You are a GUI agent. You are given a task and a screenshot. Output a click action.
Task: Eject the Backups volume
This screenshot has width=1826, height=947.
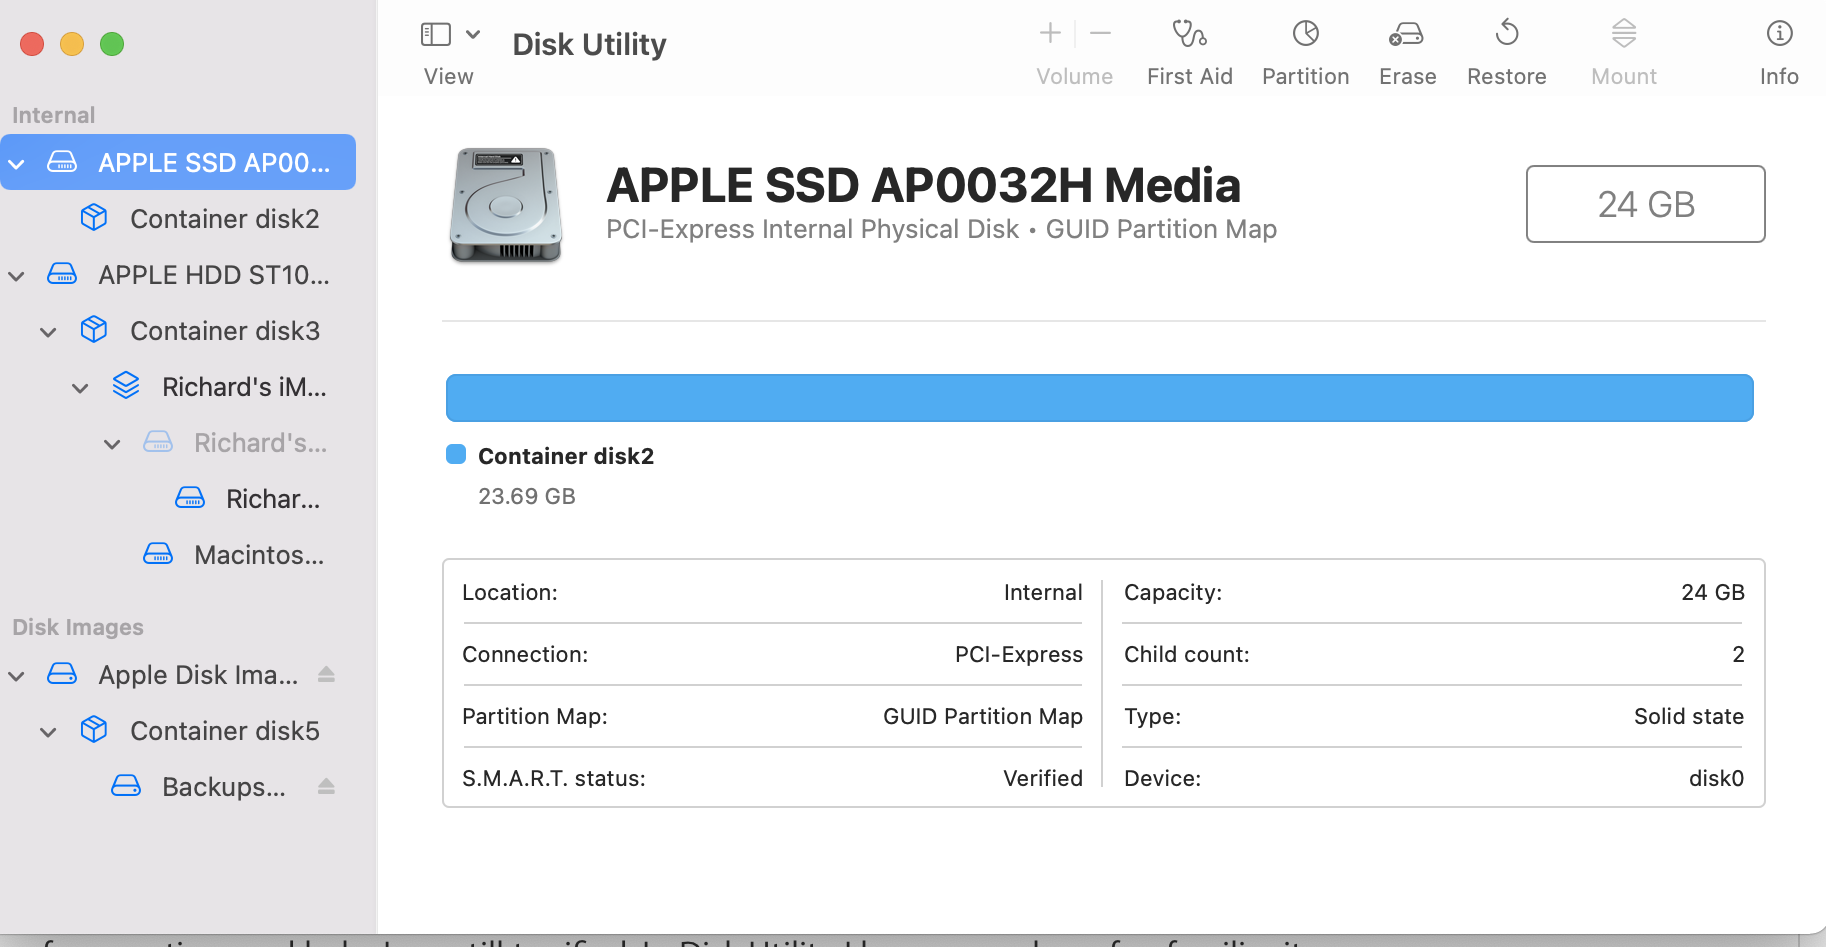coord(326,787)
